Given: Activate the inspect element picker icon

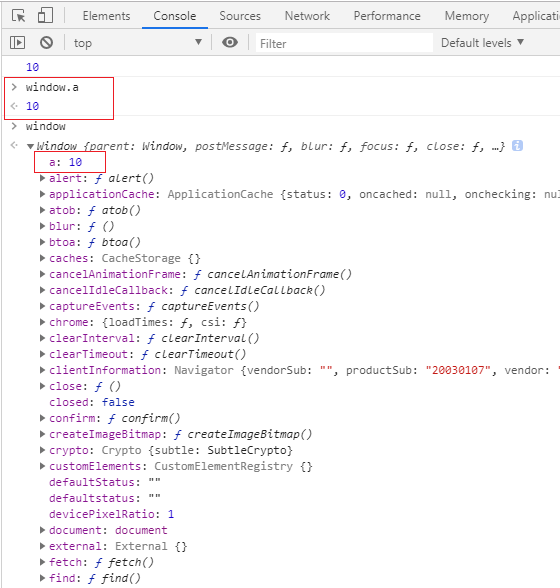Looking at the screenshot, I should click(x=18, y=16).
